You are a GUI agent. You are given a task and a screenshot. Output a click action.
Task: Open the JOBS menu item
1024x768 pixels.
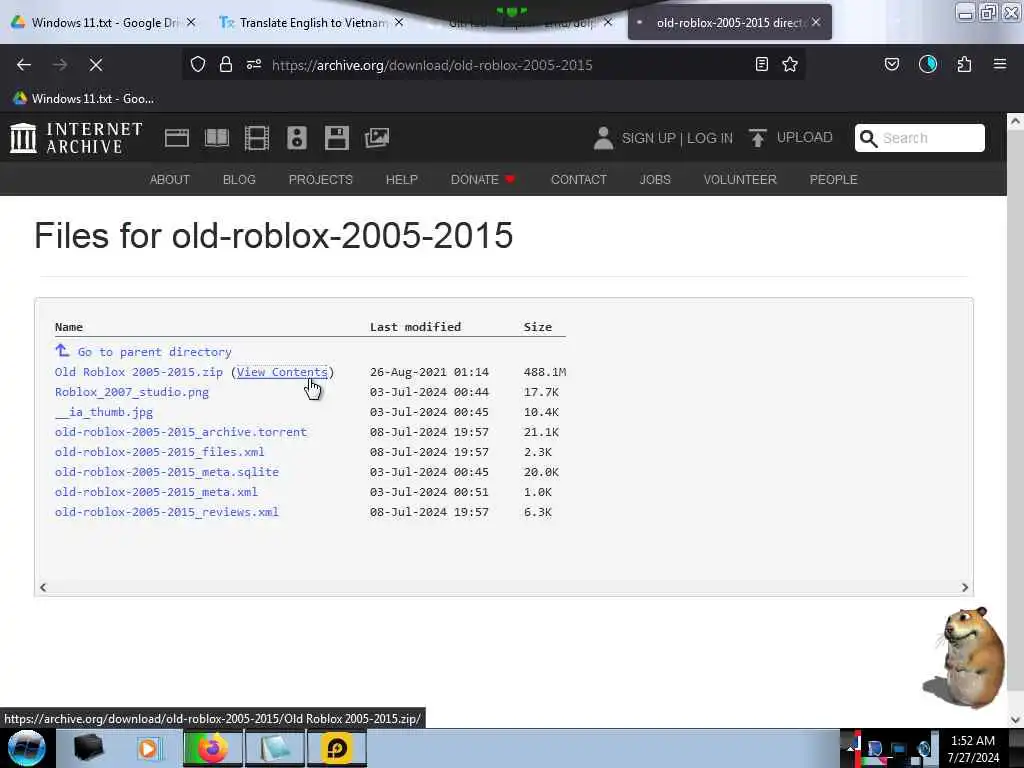[x=655, y=180]
